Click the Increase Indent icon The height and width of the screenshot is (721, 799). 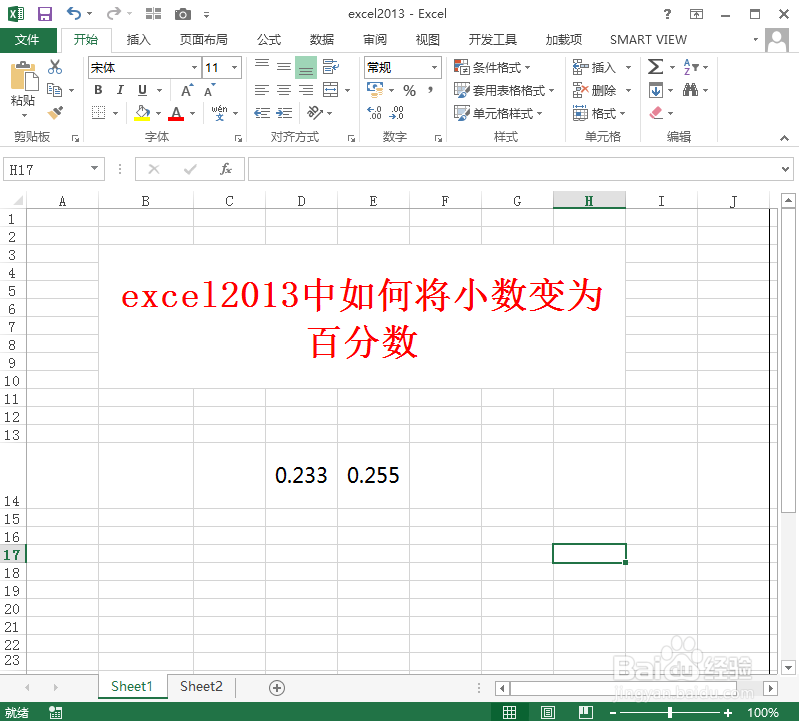pyautogui.click(x=284, y=113)
